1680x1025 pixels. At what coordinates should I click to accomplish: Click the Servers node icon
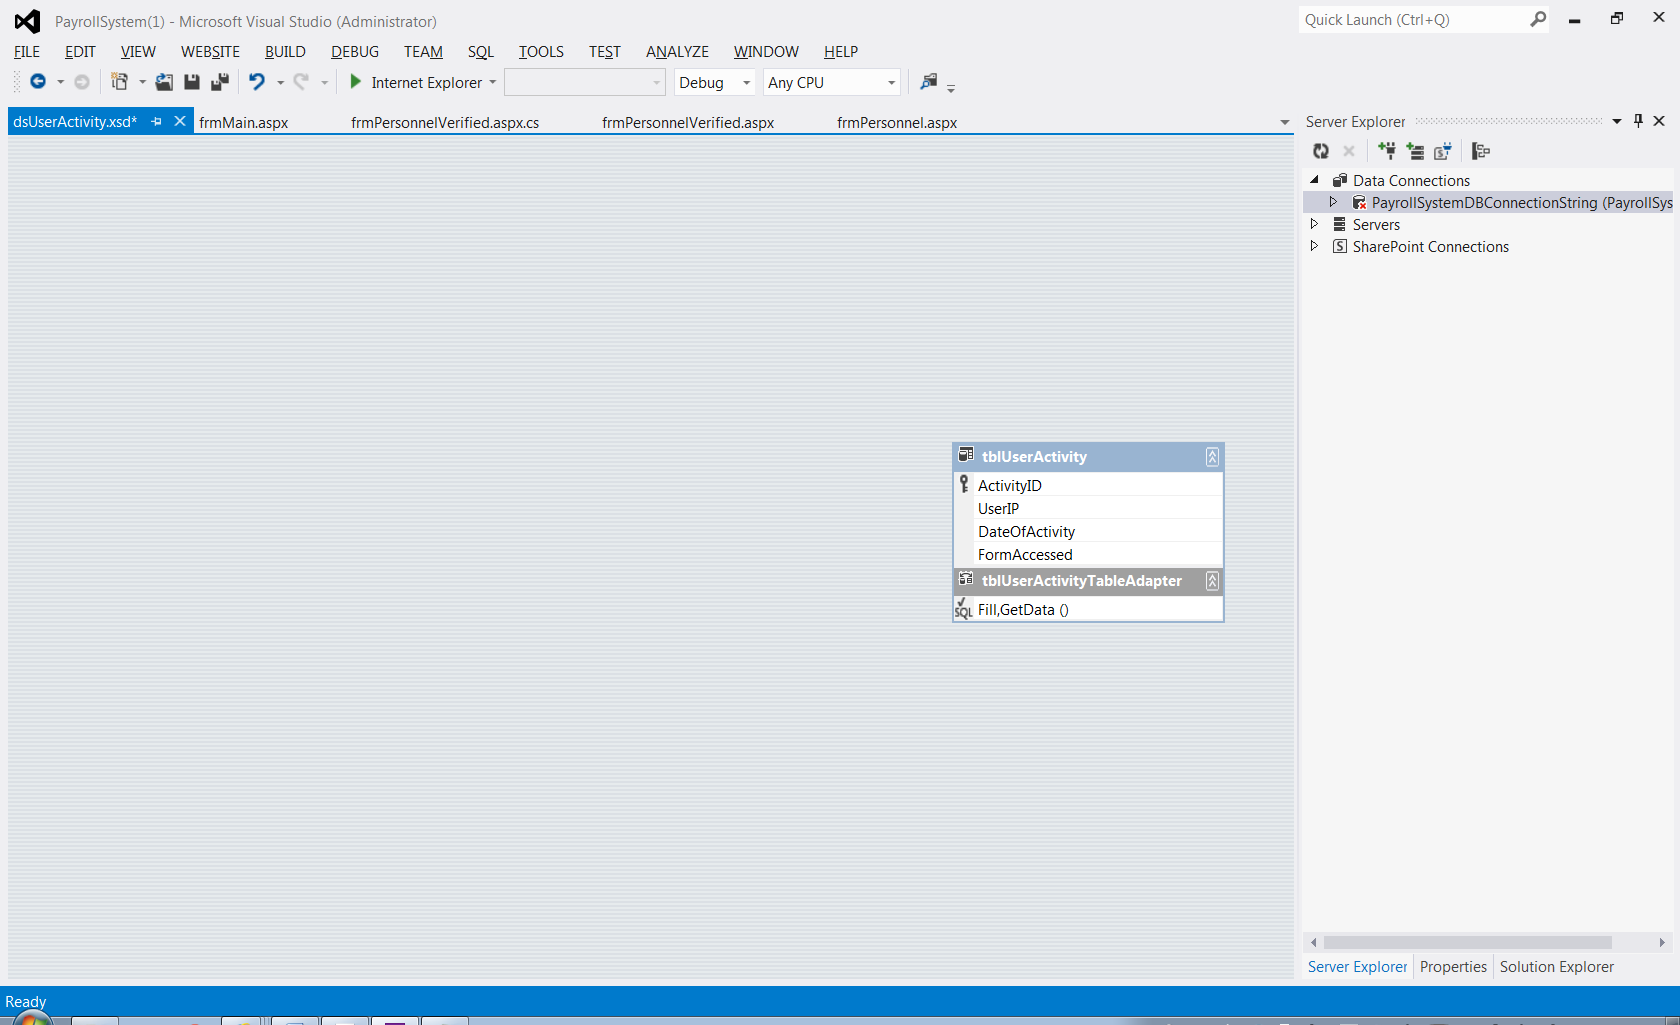tap(1340, 224)
